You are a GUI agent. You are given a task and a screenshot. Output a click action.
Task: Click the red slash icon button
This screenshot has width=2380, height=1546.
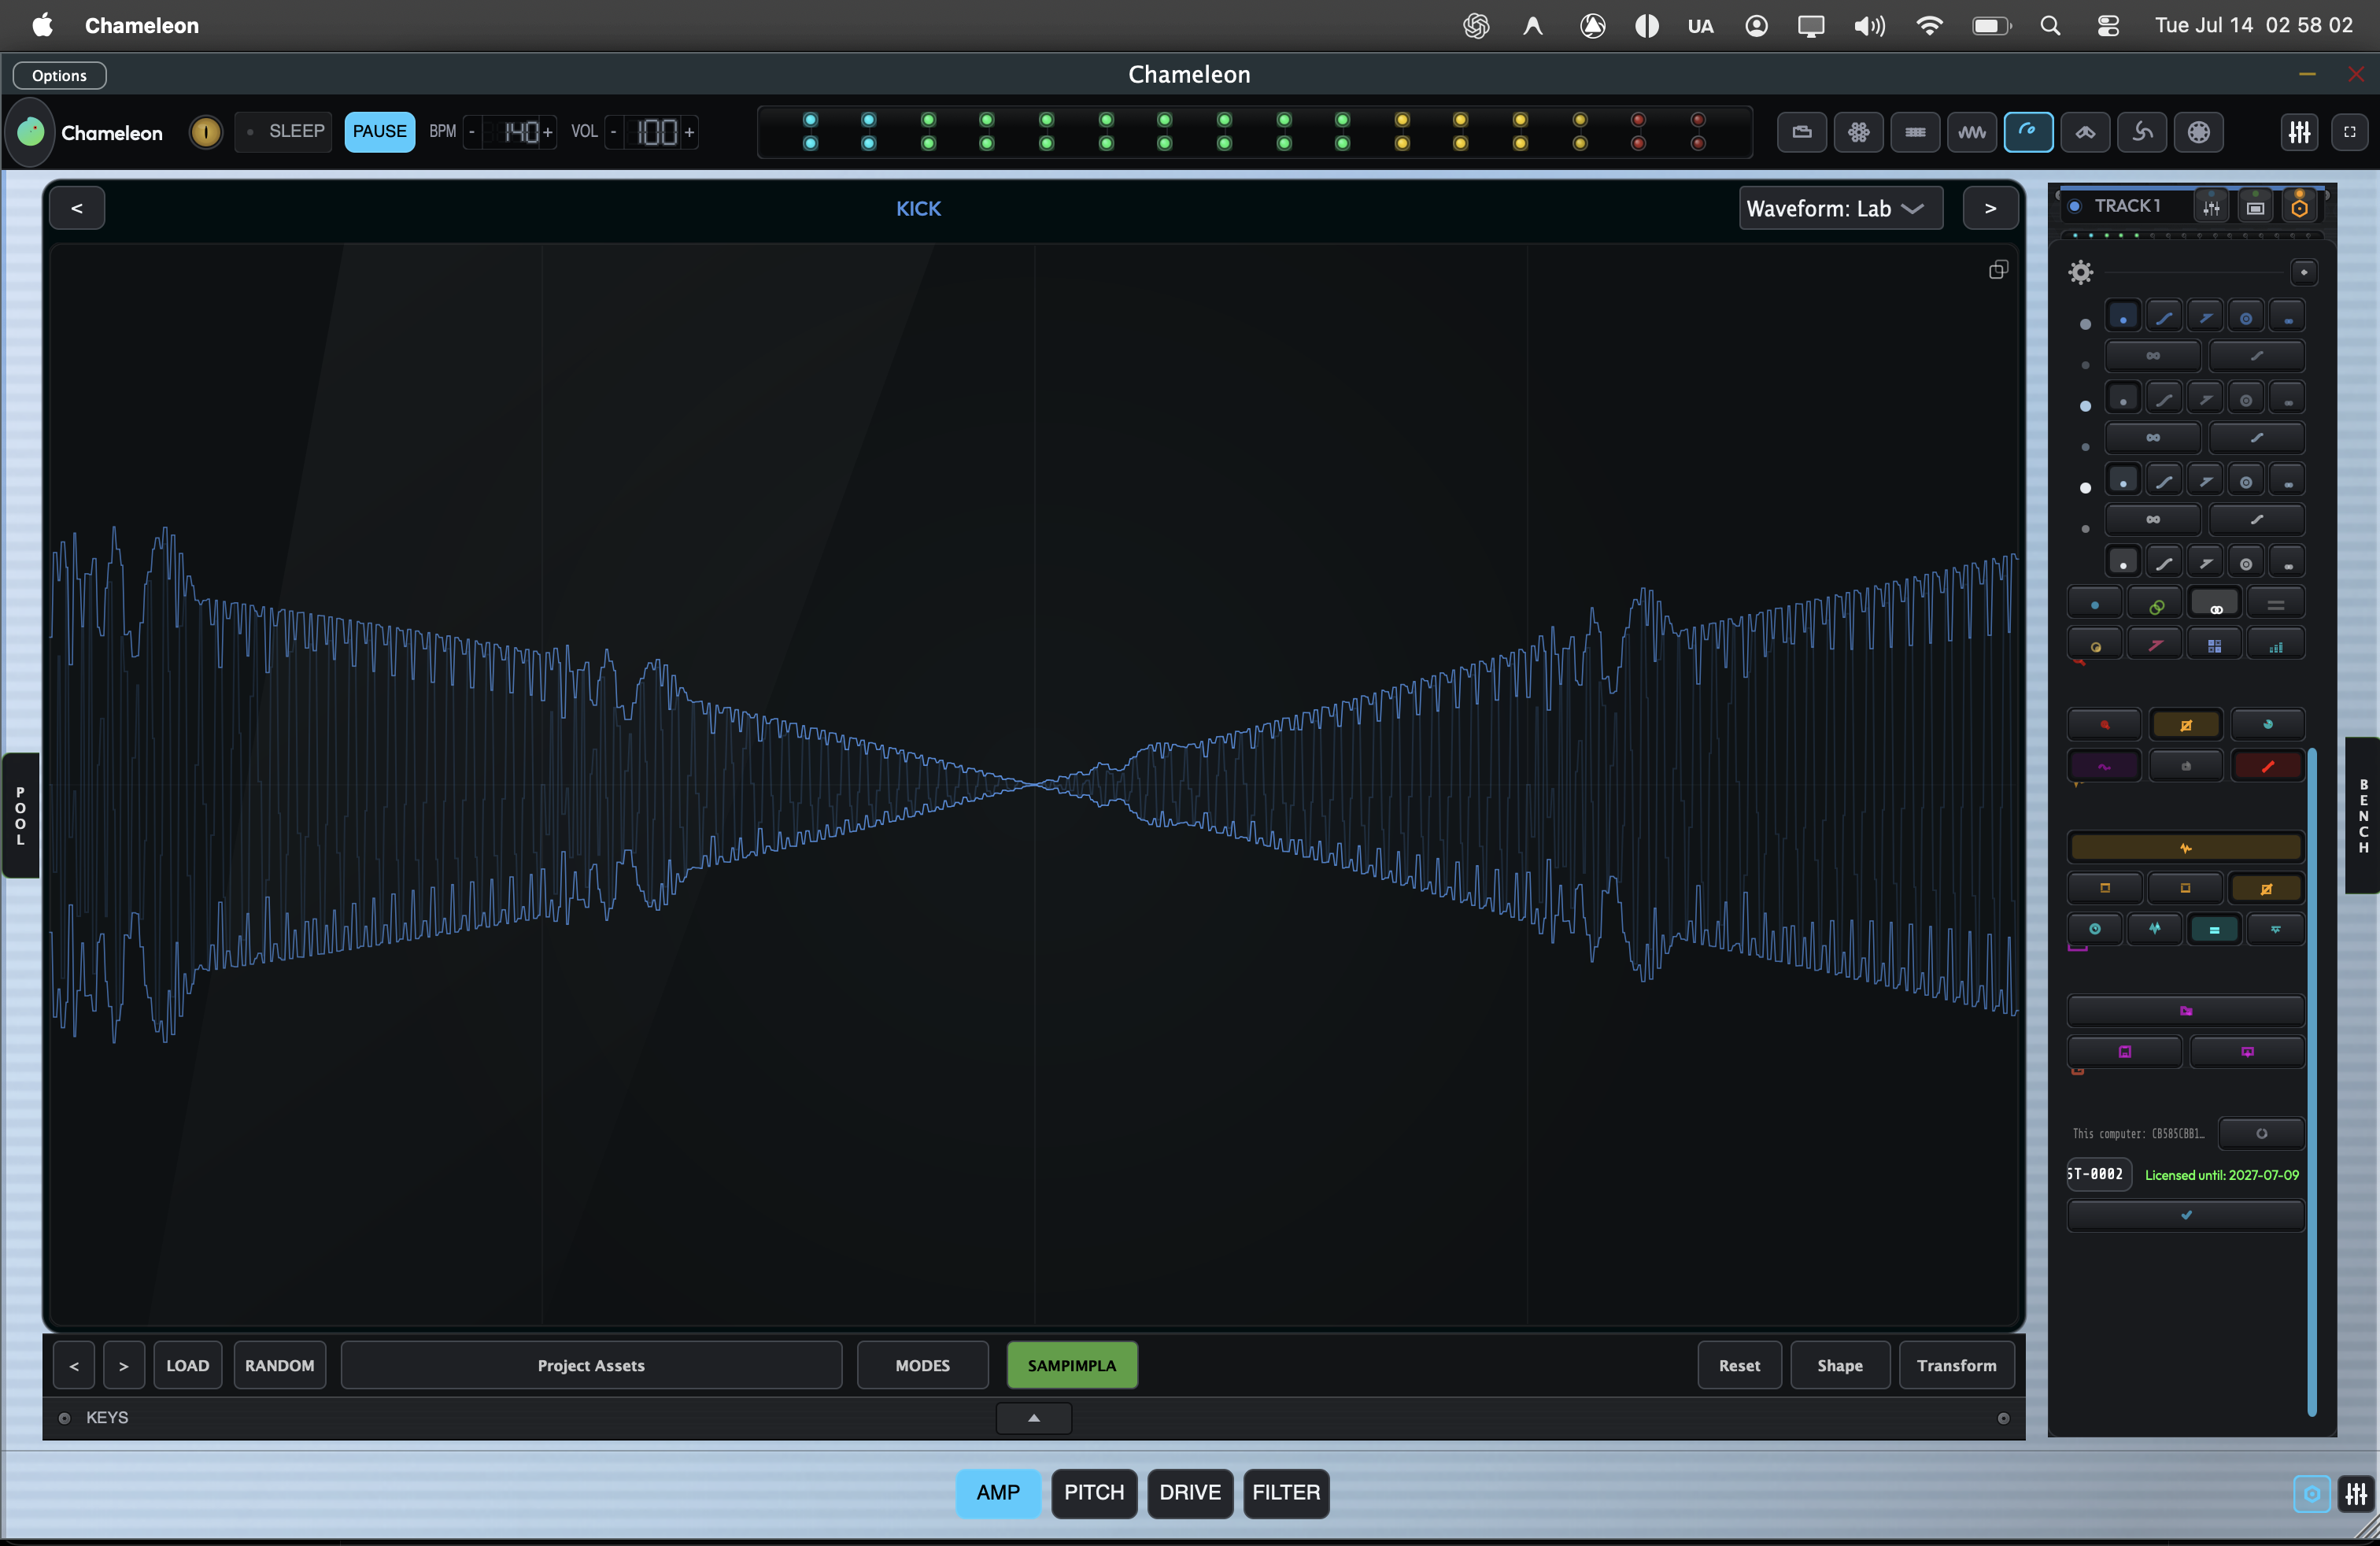coord(2268,766)
